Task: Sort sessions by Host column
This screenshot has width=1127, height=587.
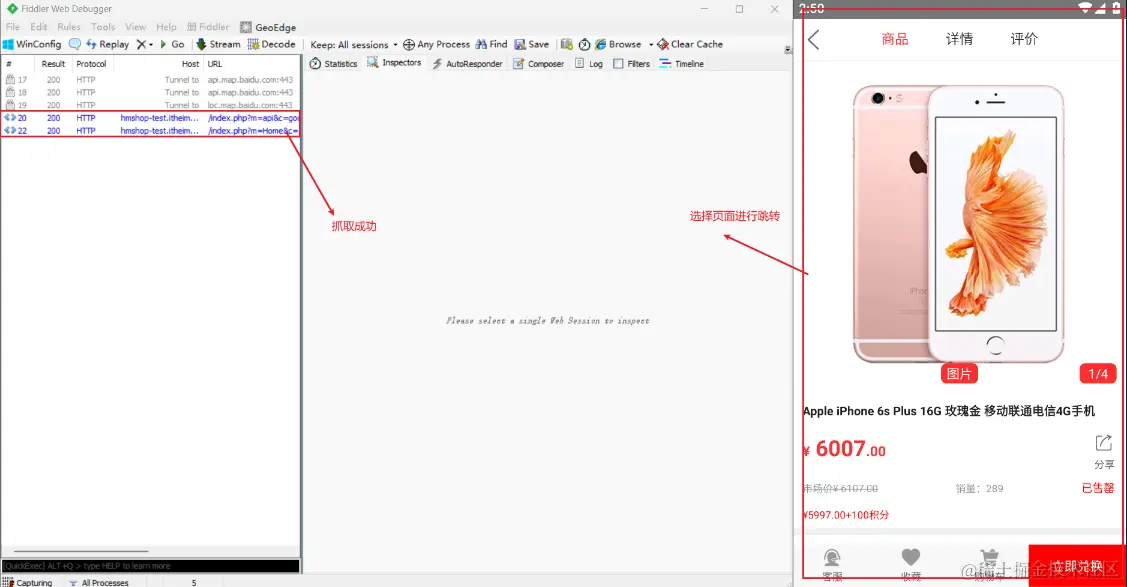Action: coord(159,64)
